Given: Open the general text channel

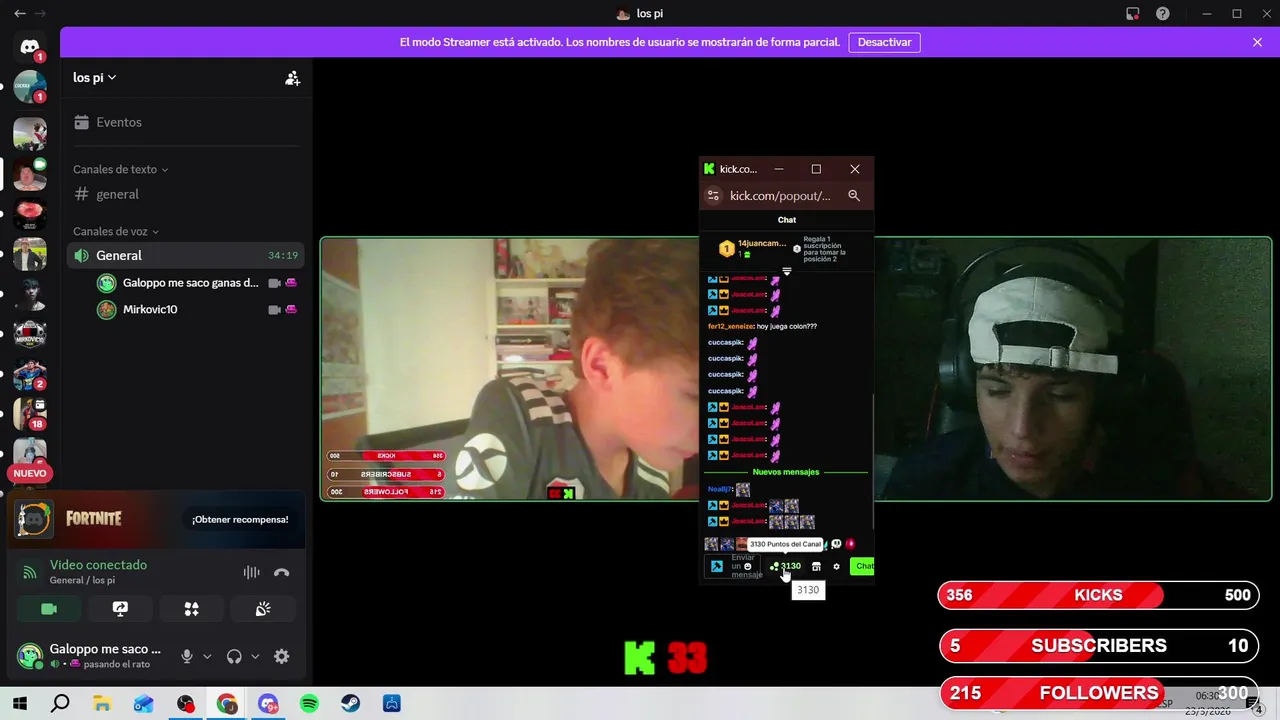Looking at the screenshot, I should tap(186, 194).
